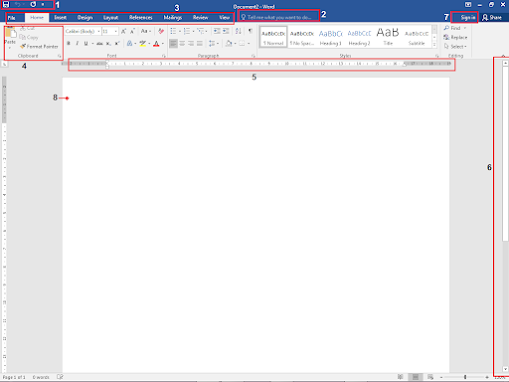Open the File tab
This screenshot has width=509, height=382.
[x=12, y=18]
